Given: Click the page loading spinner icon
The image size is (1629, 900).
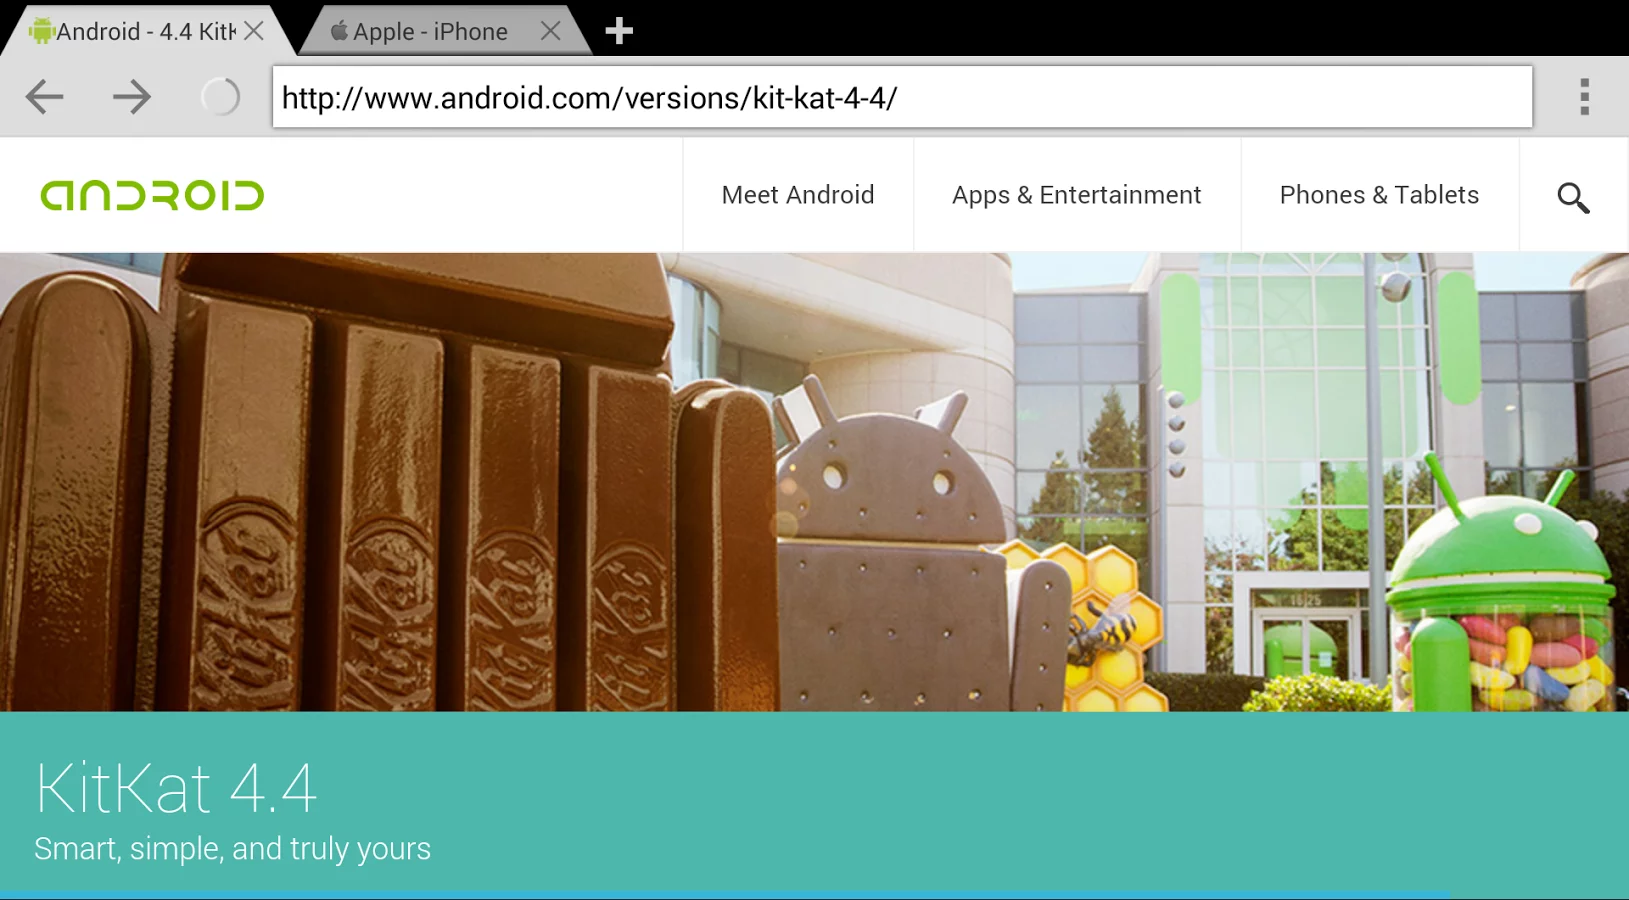Looking at the screenshot, I should (220, 97).
